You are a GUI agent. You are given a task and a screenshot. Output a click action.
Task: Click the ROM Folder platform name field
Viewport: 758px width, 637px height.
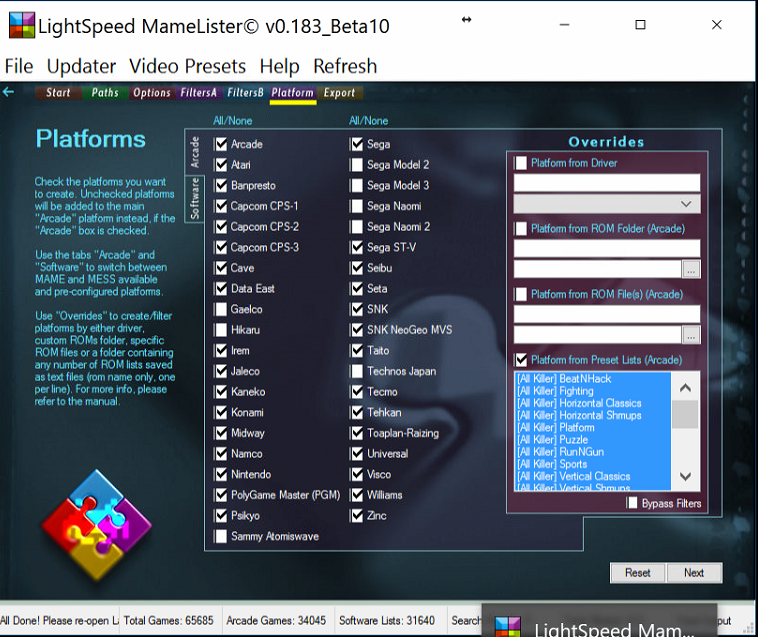[607, 248]
